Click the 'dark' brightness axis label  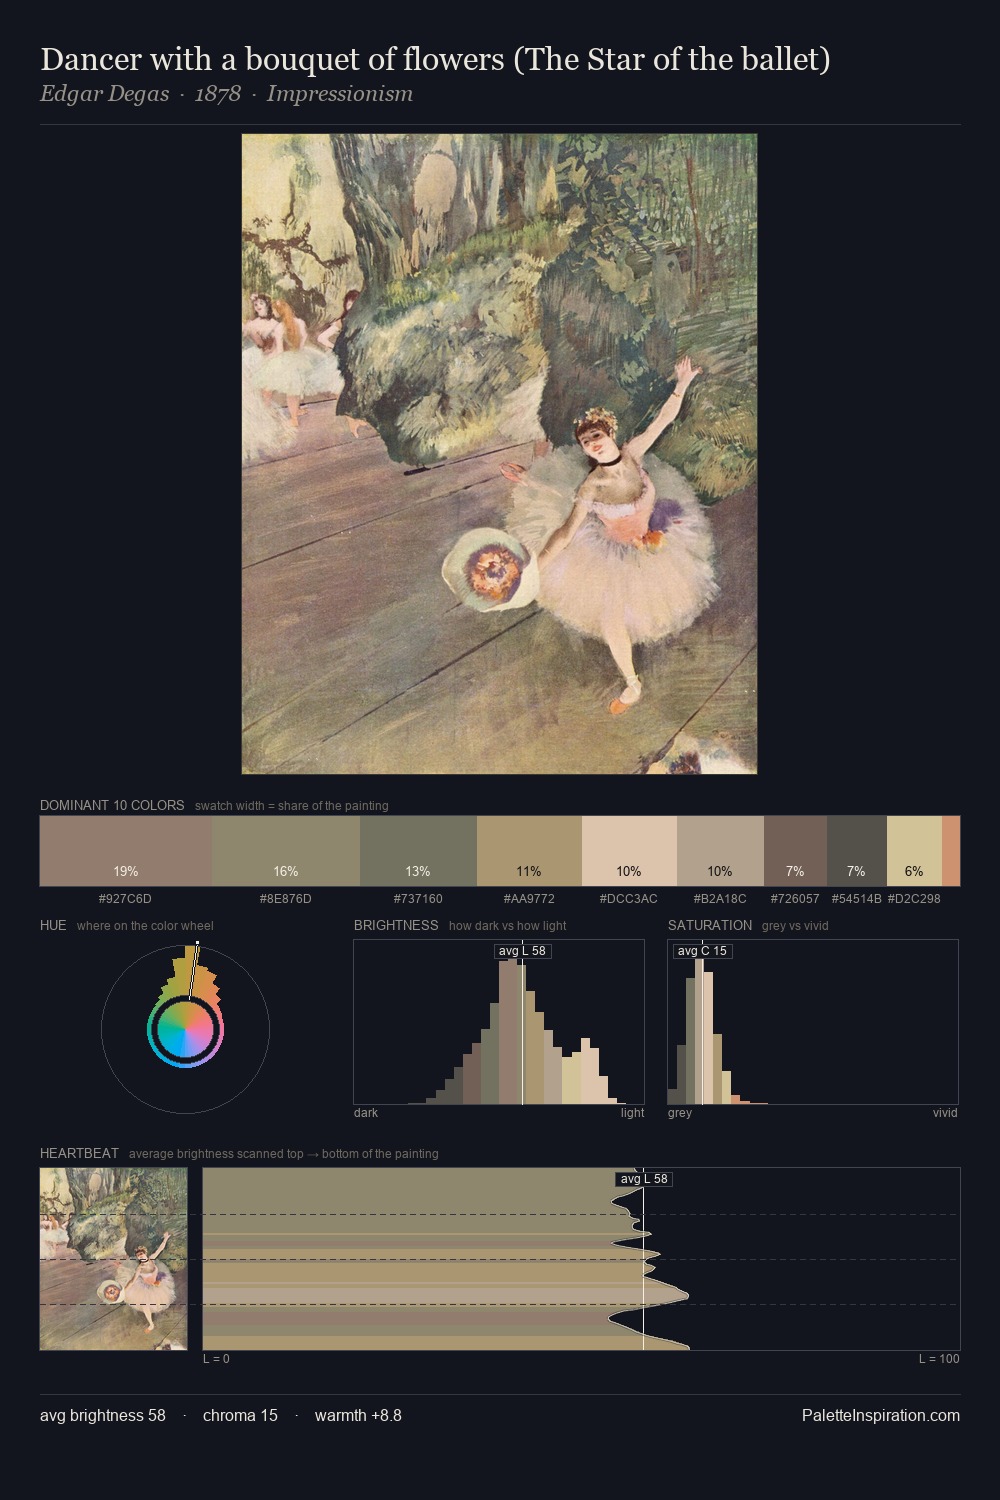(366, 1113)
